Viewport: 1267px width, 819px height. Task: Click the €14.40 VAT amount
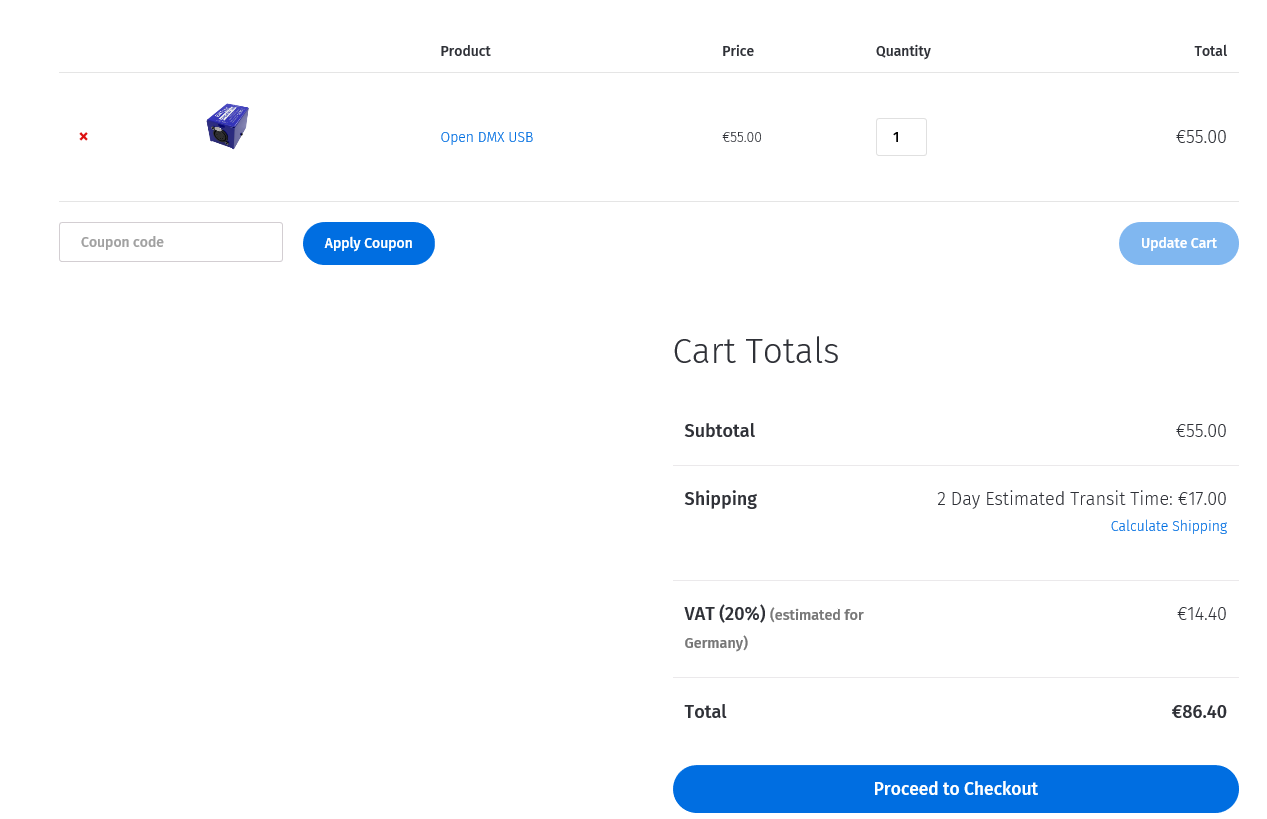click(x=1201, y=614)
